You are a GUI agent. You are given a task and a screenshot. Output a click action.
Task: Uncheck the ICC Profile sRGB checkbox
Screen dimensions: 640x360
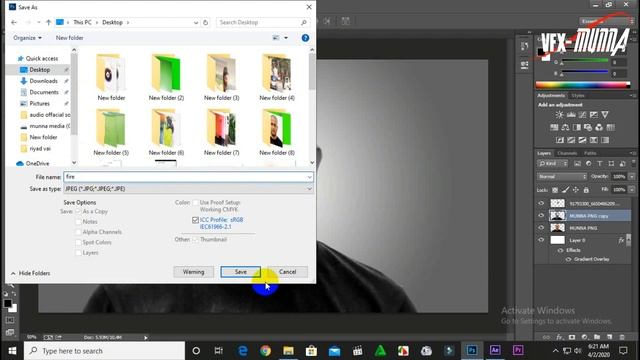195,220
